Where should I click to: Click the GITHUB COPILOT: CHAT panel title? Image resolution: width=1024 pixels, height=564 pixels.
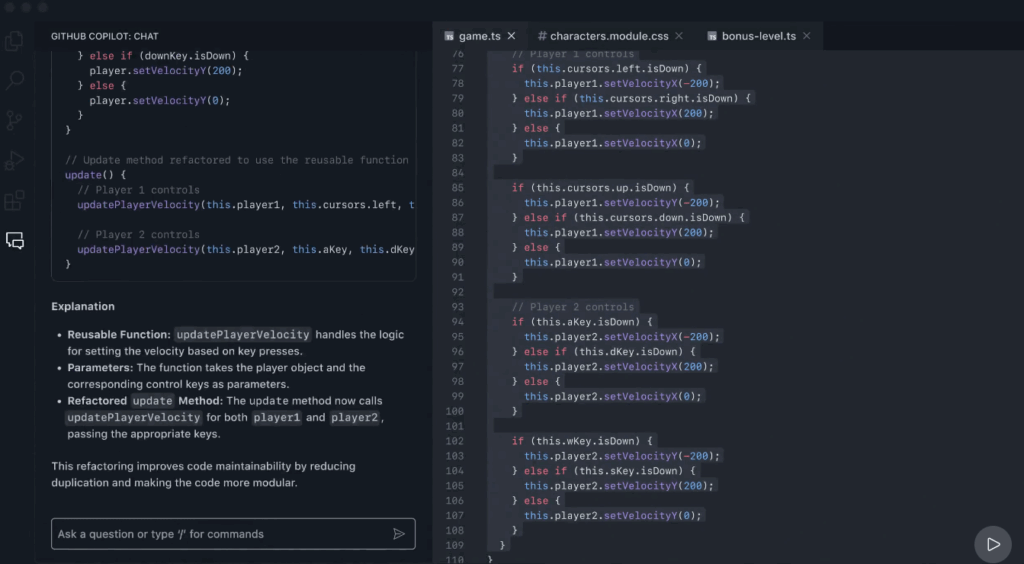point(105,37)
